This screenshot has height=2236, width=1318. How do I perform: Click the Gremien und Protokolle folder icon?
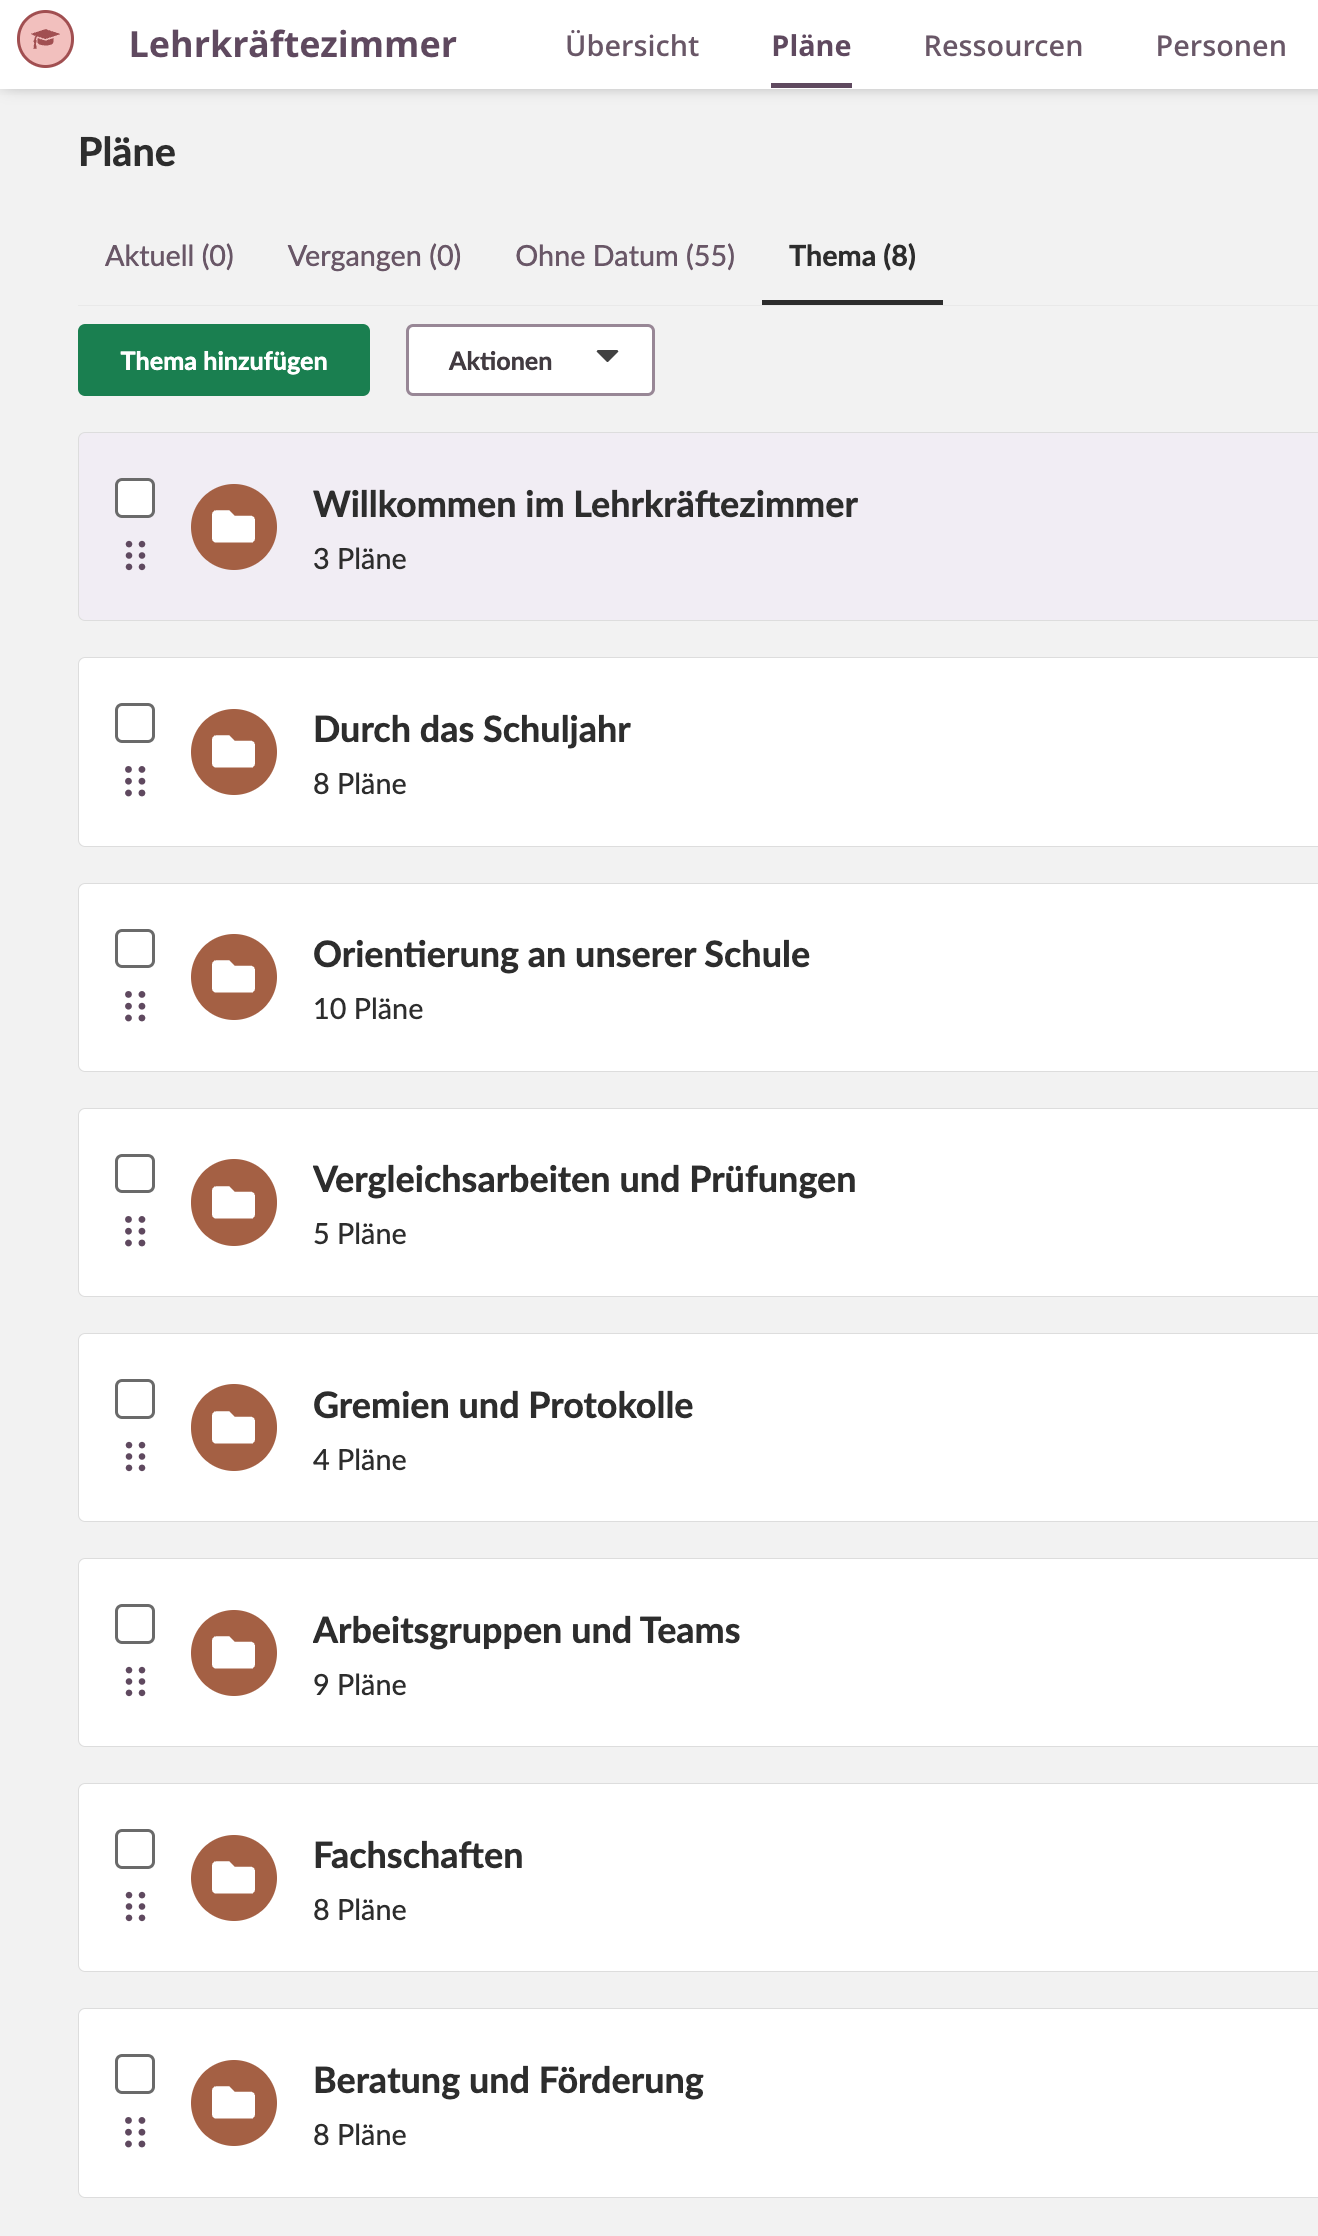pyautogui.click(x=234, y=1427)
